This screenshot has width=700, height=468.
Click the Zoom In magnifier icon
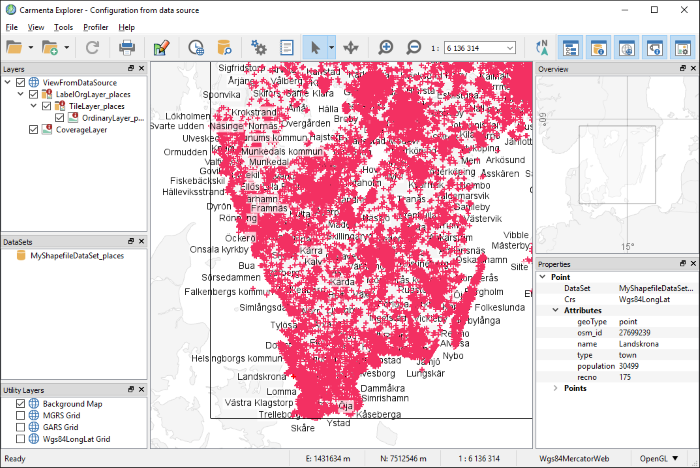pyautogui.click(x=386, y=47)
